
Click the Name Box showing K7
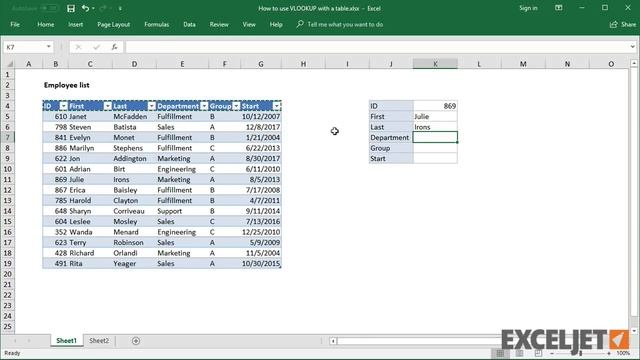pos(24,47)
